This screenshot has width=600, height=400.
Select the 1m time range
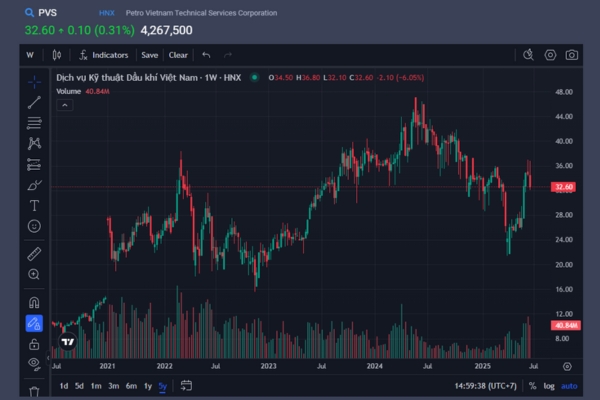point(96,386)
